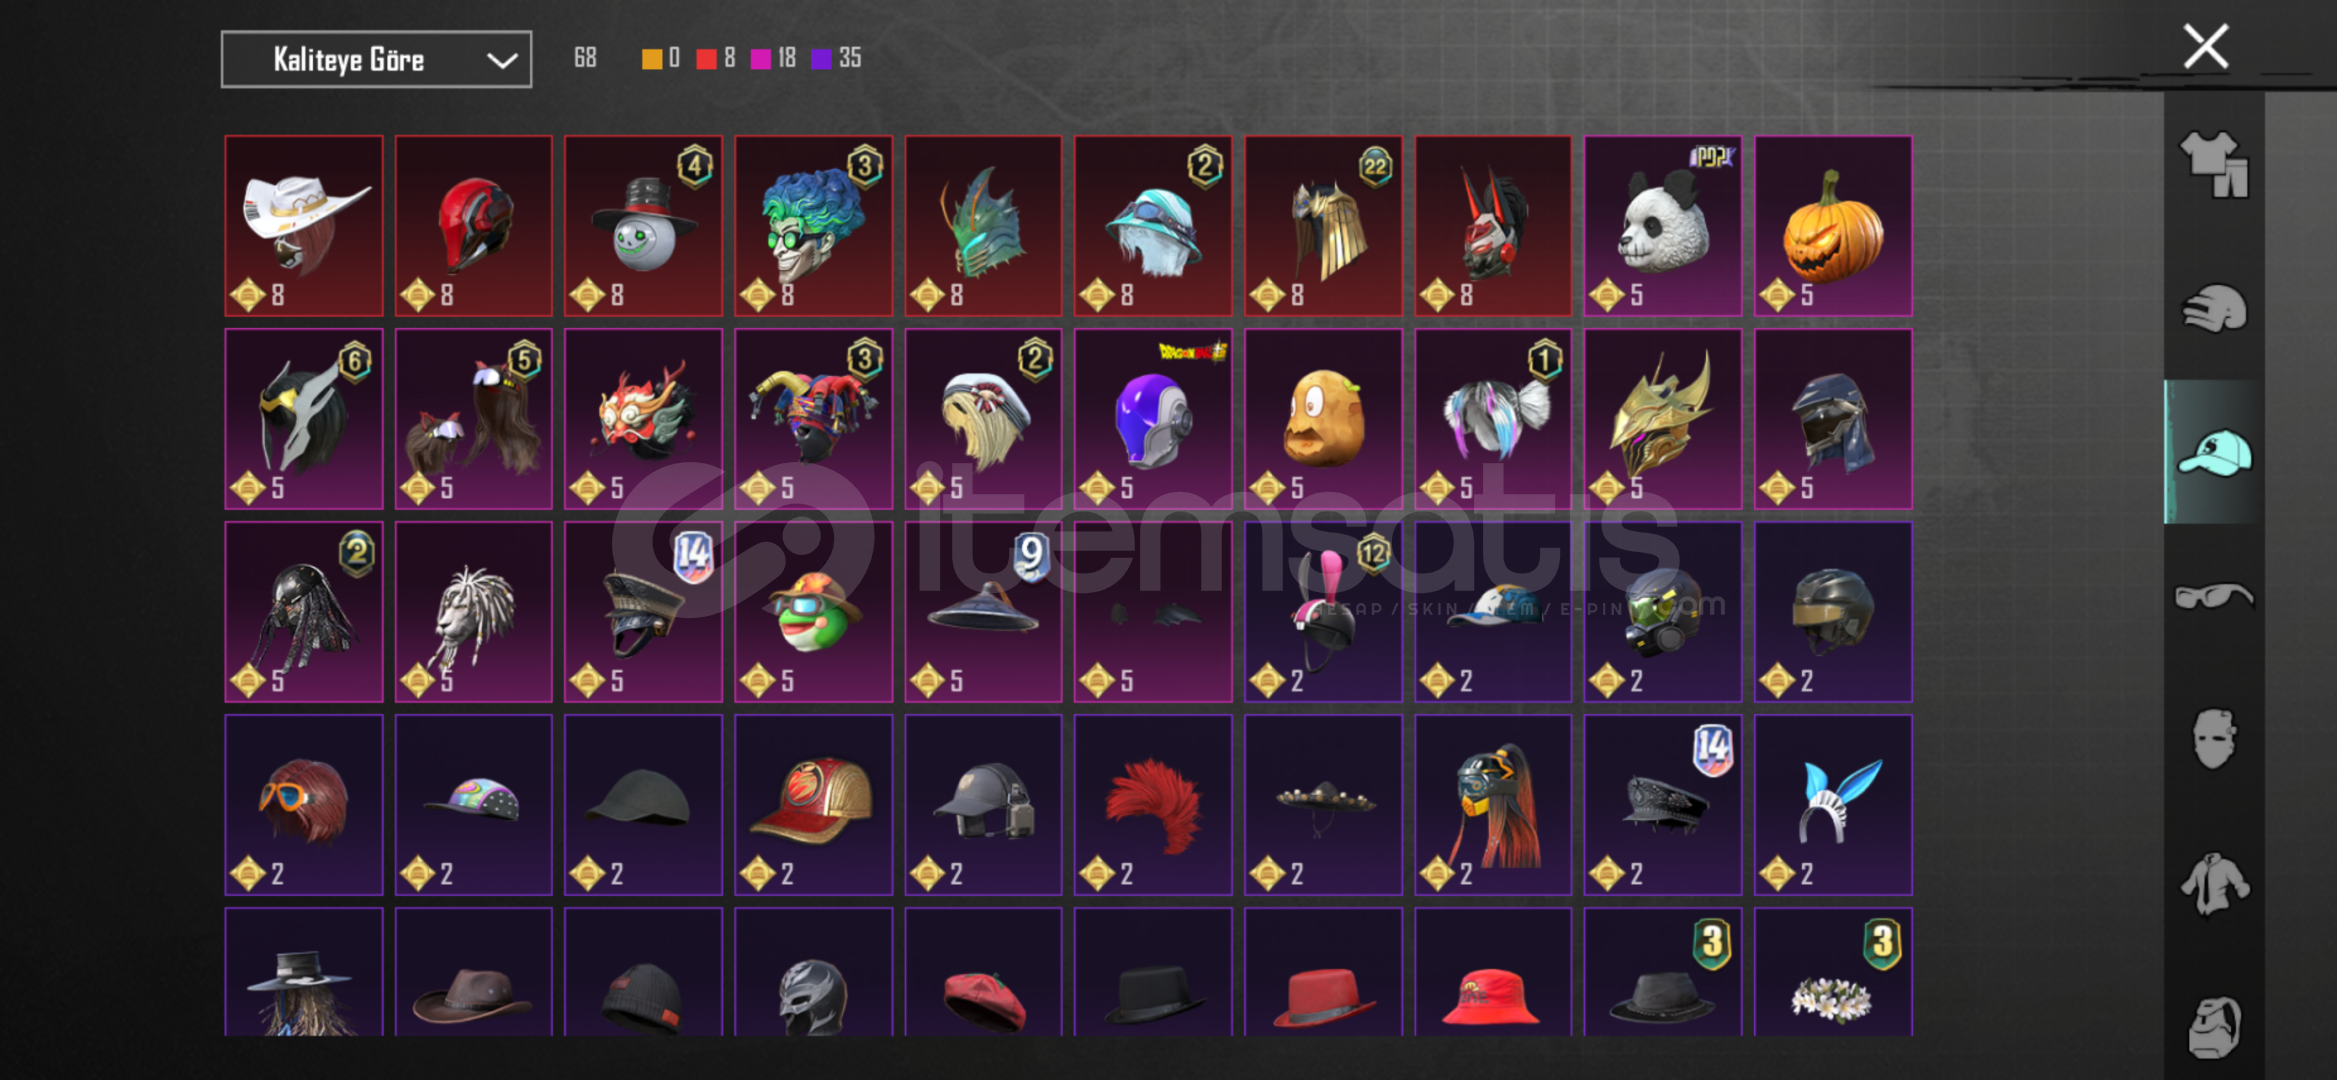Select the panda head item
The image size is (2337, 1080).
click(x=1663, y=226)
